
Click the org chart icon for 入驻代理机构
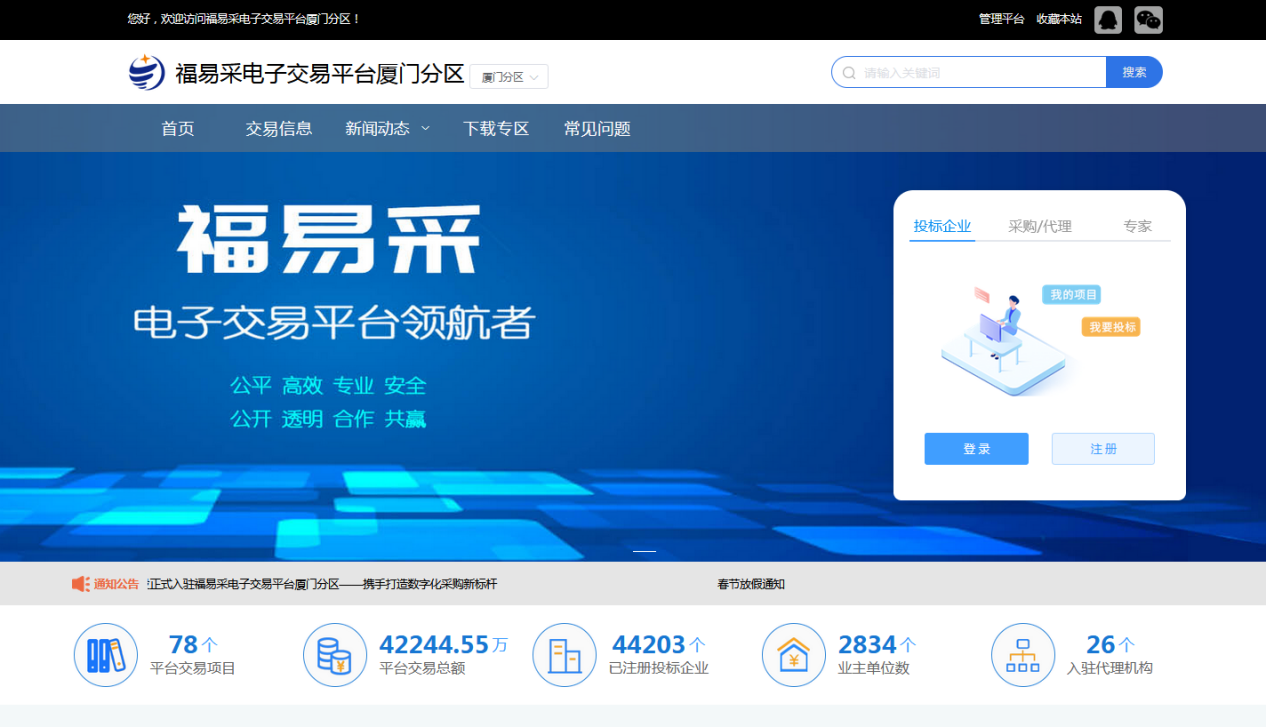(1022, 655)
